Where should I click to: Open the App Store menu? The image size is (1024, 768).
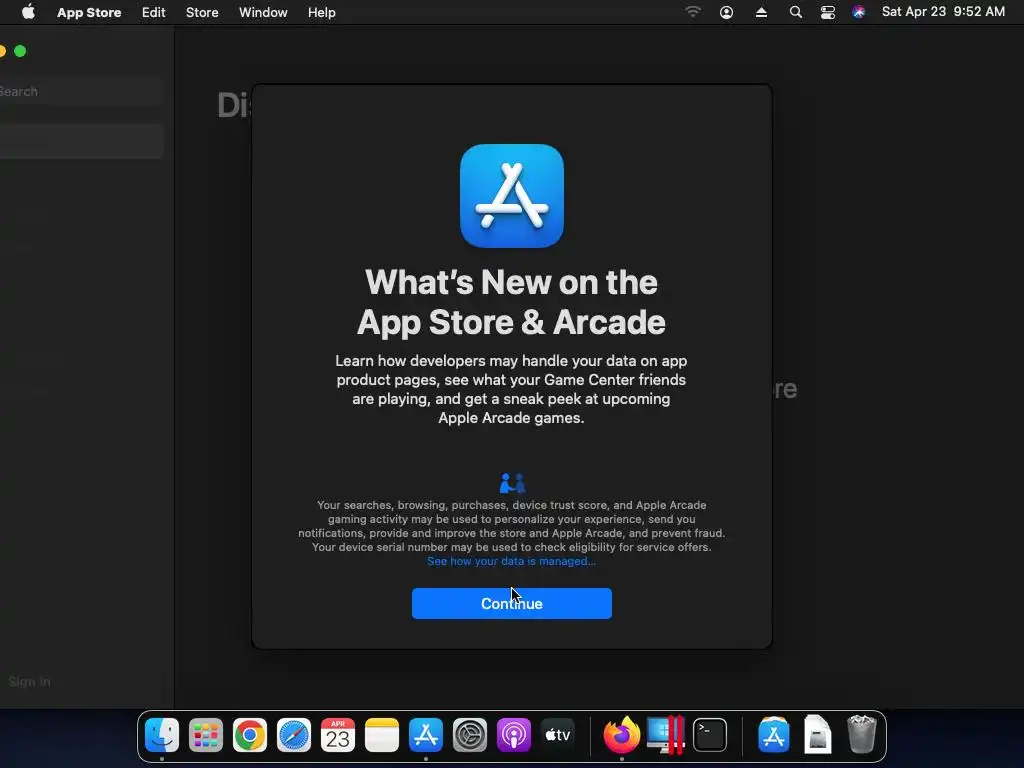[x=89, y=12]
